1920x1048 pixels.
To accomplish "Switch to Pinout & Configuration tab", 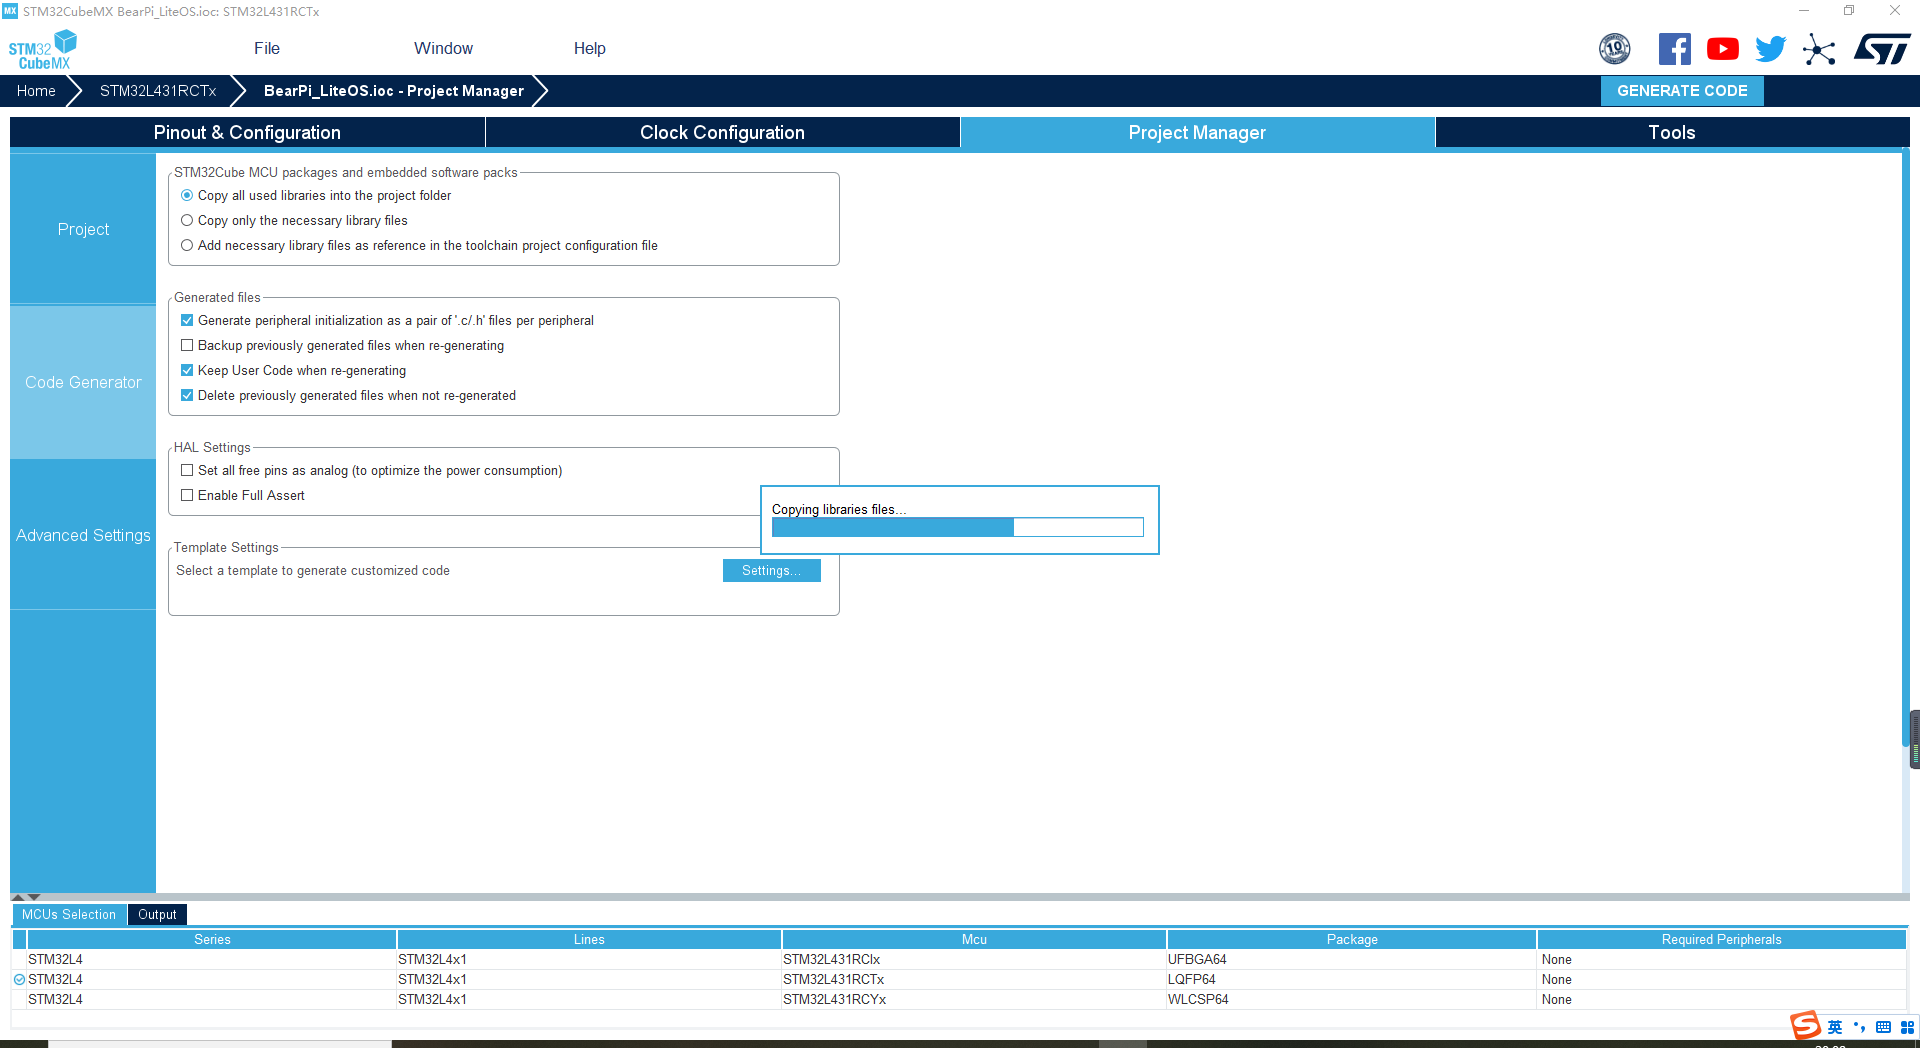I will tap(247, 133).
